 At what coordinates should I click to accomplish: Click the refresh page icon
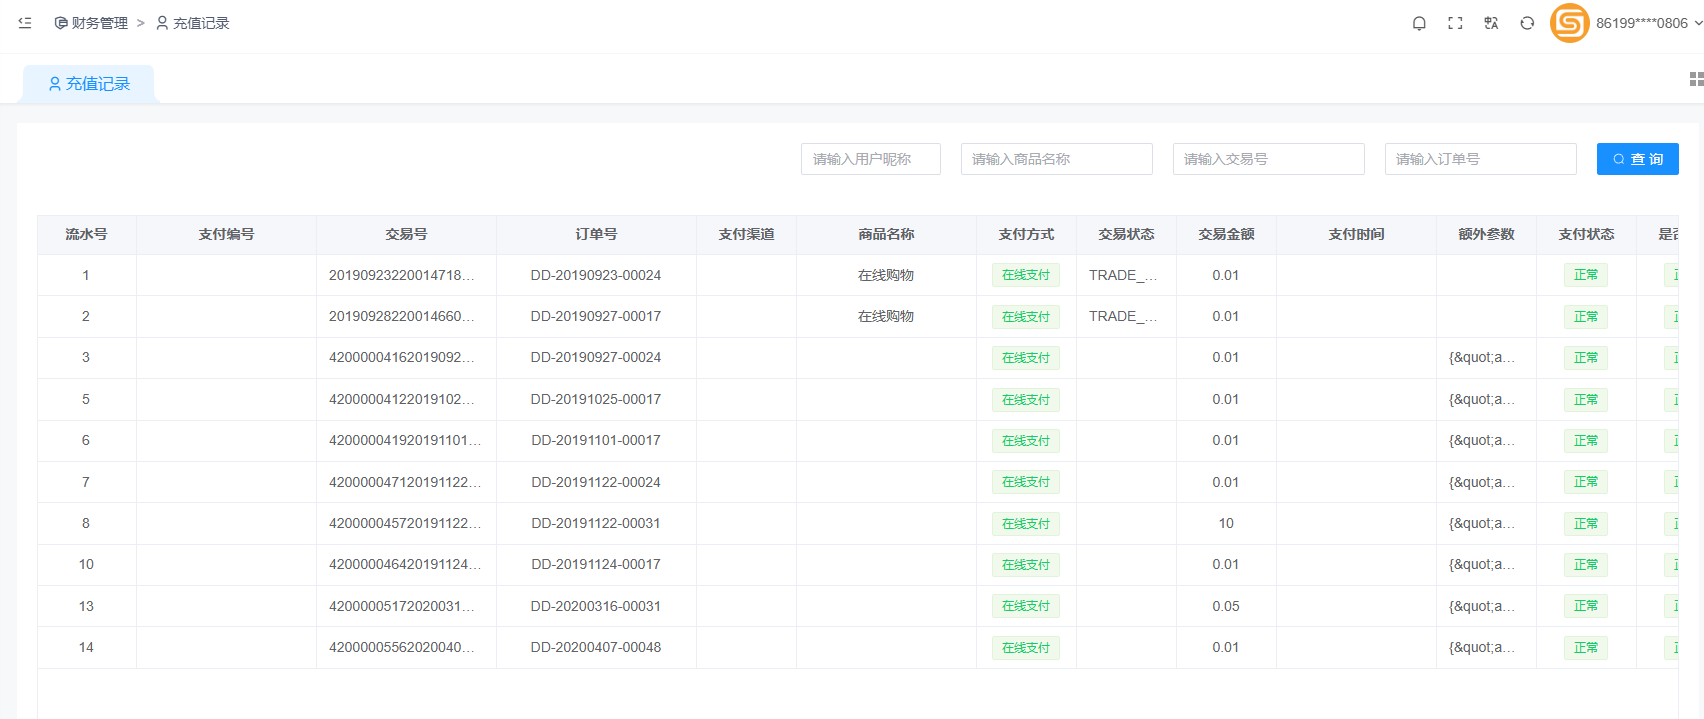pyautogui.click(x=1527, y=23)
